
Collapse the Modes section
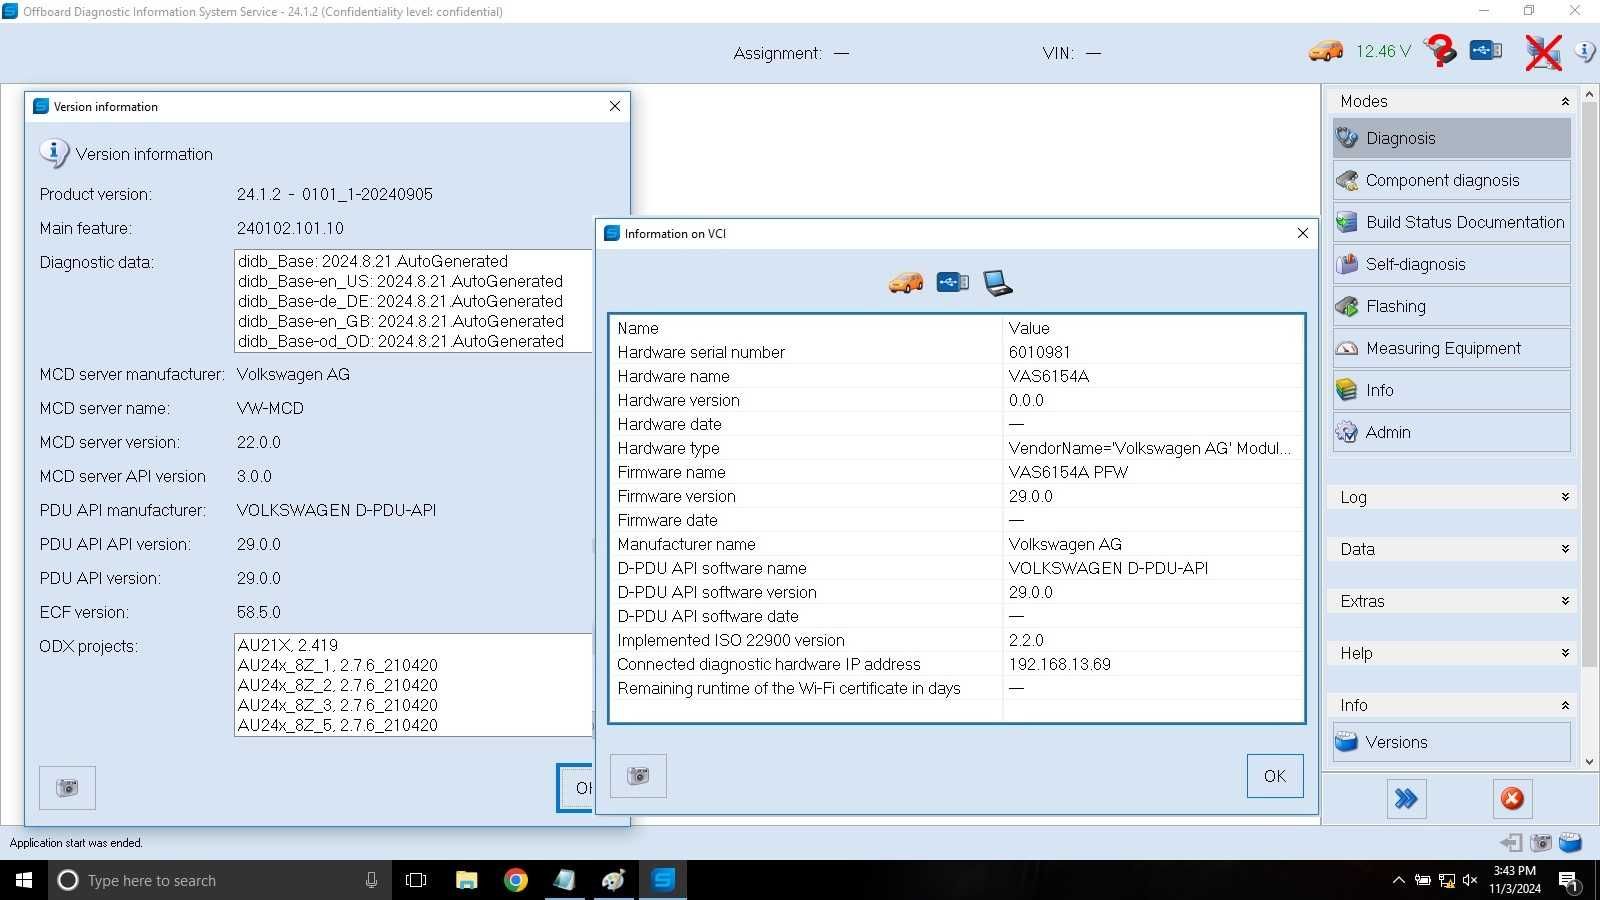pyautogui.click(x=1451, y=101)
